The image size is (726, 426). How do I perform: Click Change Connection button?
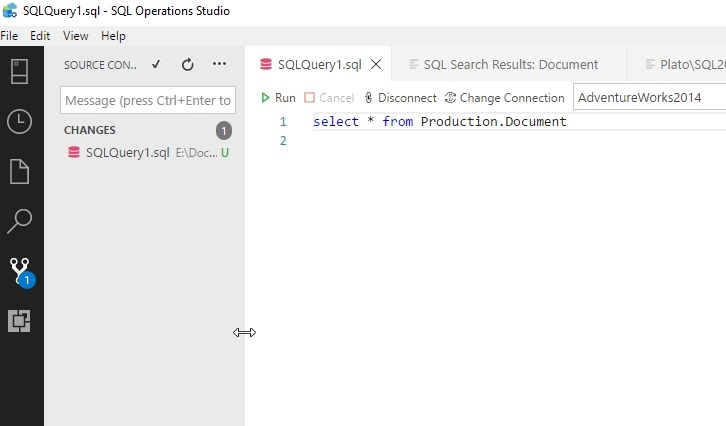(x=505, y=98)
